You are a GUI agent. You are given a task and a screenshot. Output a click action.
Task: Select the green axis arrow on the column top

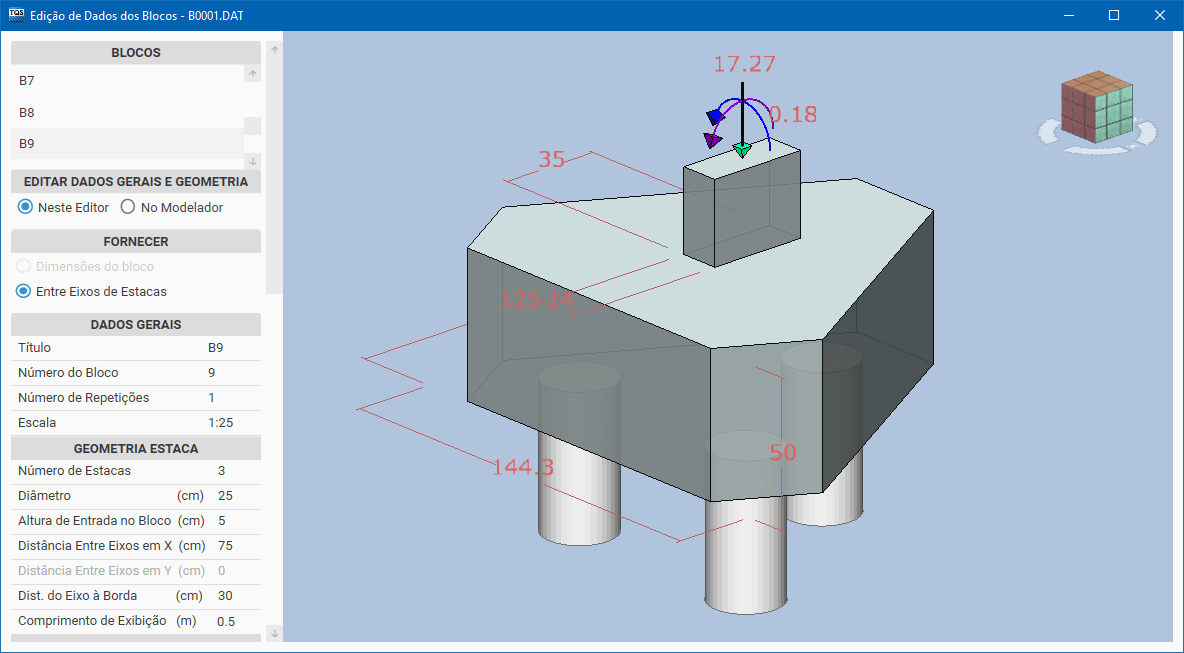[741, 149]
